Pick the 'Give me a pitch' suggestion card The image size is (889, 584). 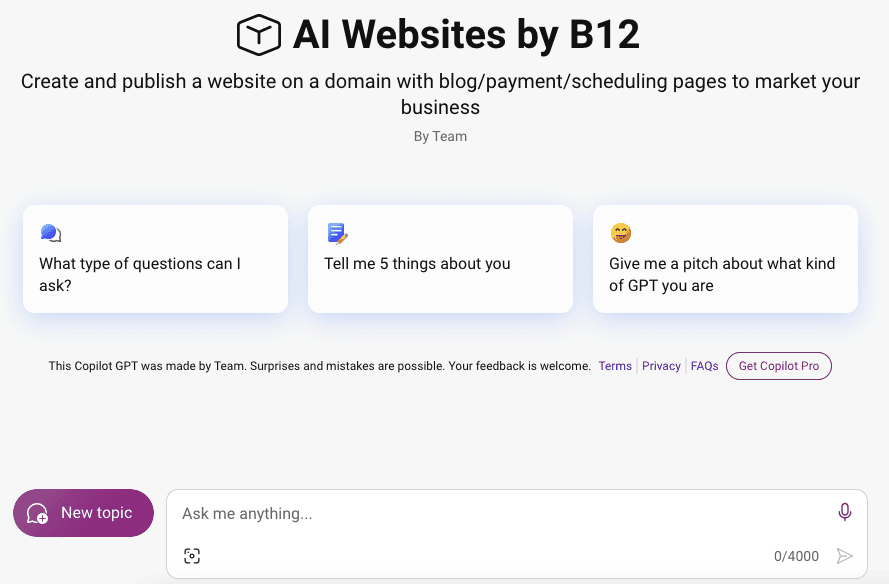point(725,258)
